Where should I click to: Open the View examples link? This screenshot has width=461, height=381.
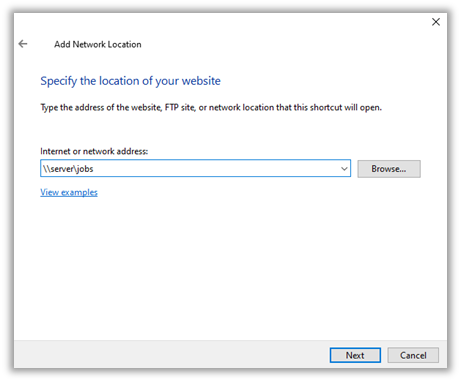click(x=69, y=192)
